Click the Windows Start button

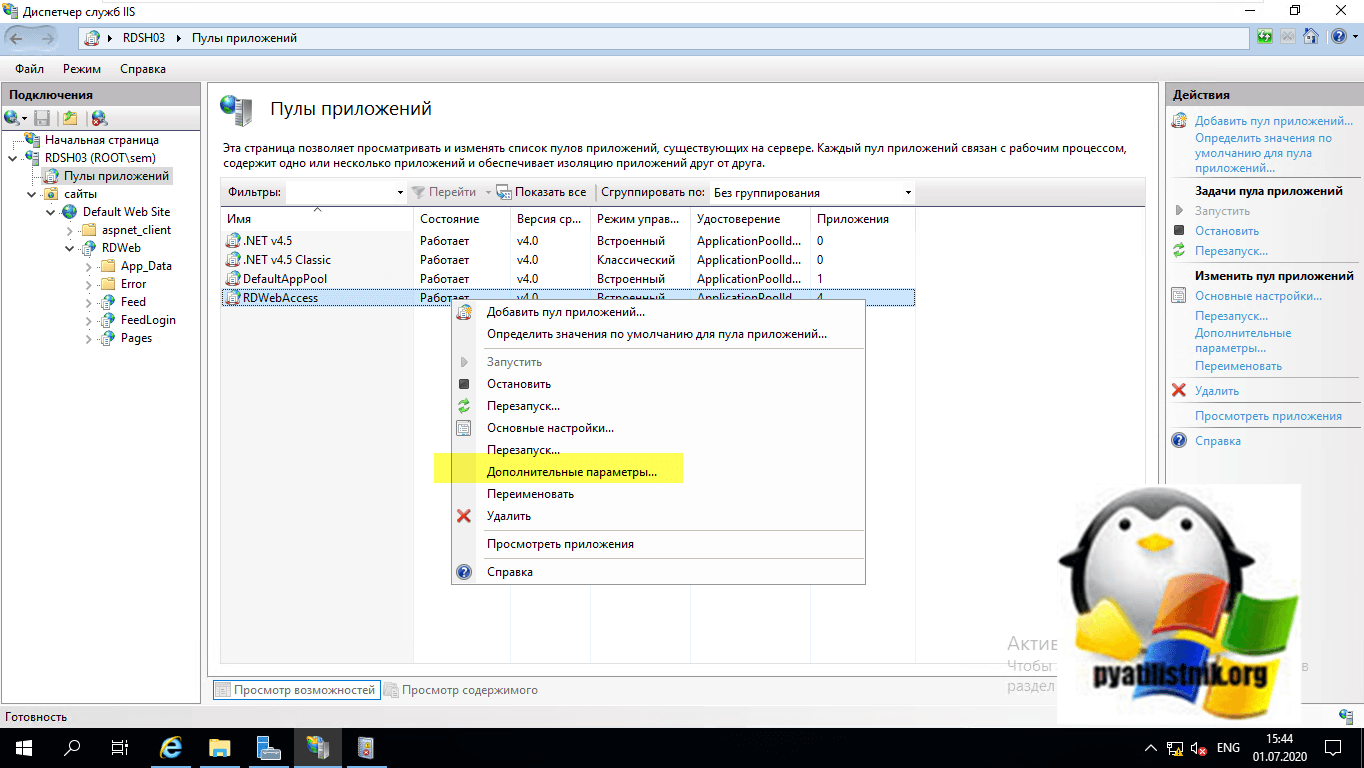pyautogui.click(x=24, y=747)
